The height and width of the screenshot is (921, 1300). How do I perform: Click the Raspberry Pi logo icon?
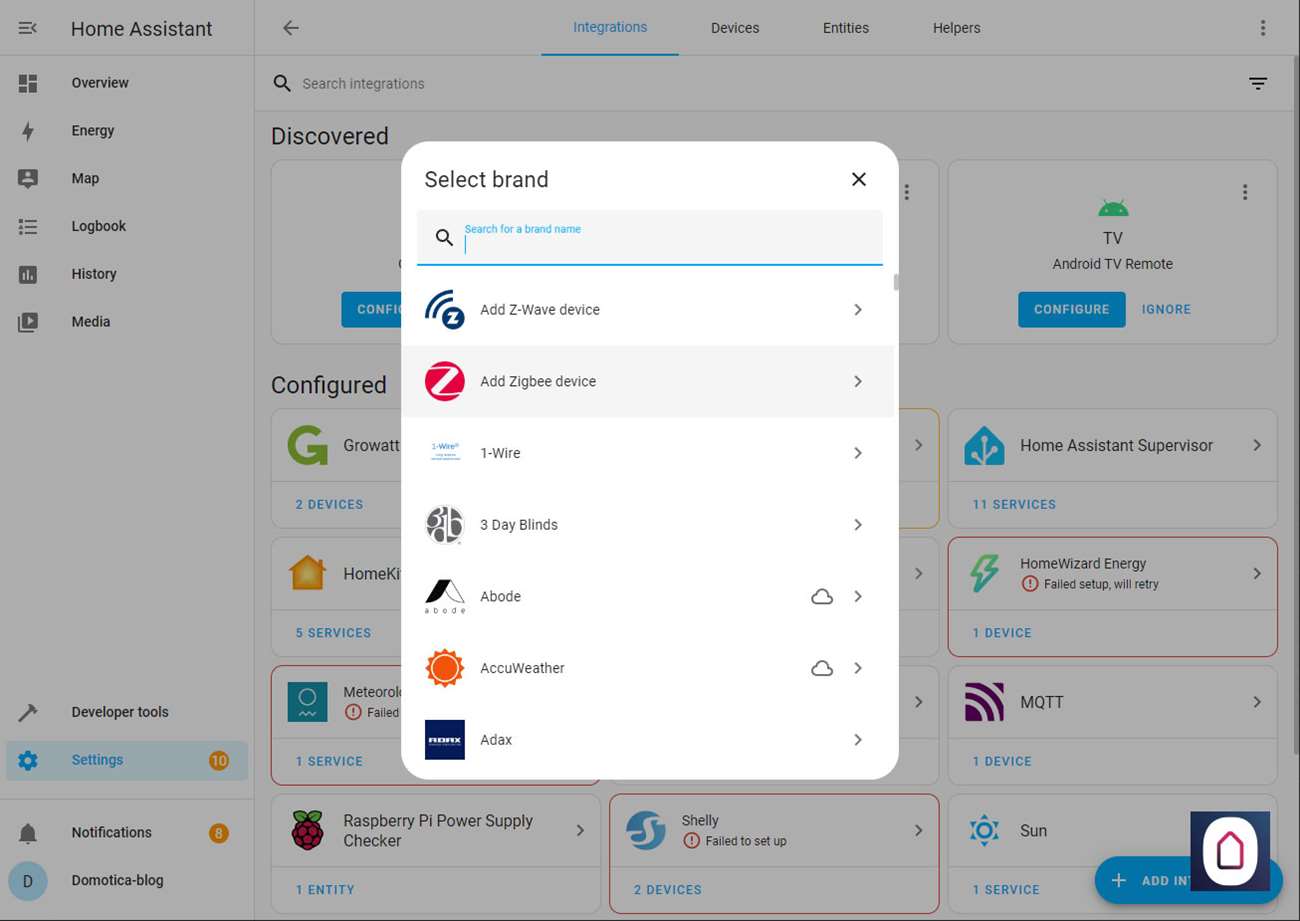click(308, 831)
